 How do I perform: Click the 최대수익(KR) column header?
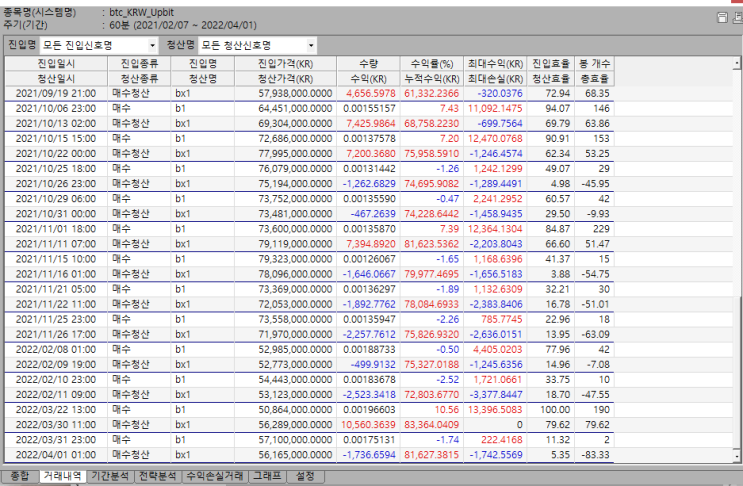495,63
